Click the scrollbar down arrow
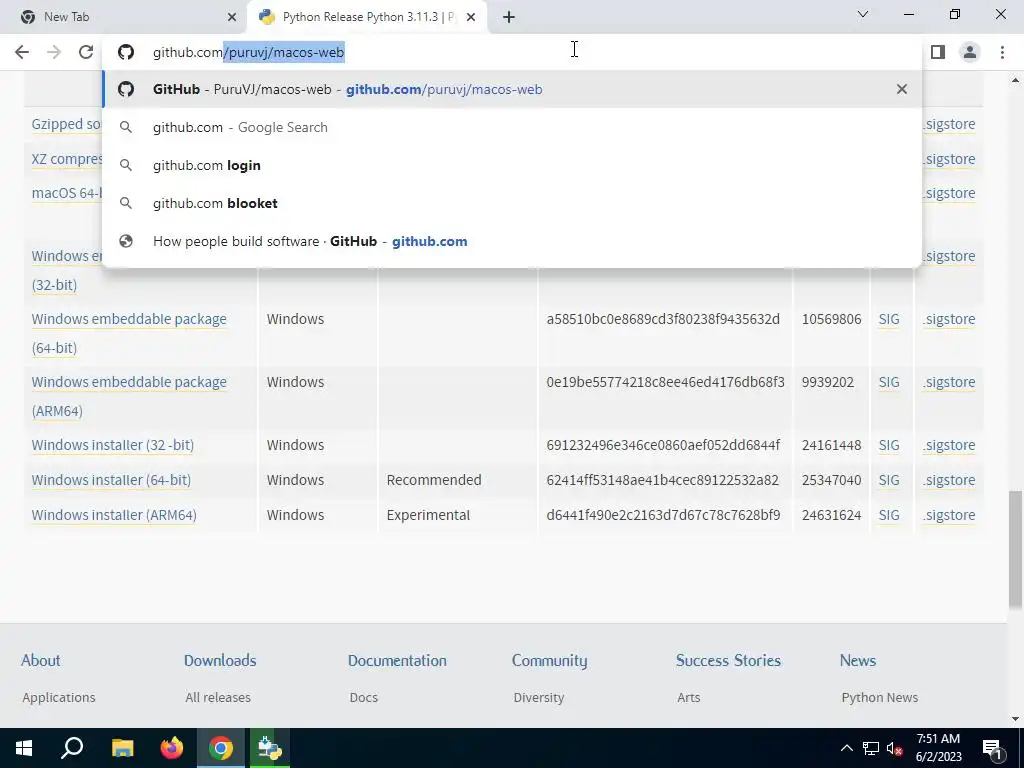Screen dimensions: 1024x768 (x=1015, y=719)
